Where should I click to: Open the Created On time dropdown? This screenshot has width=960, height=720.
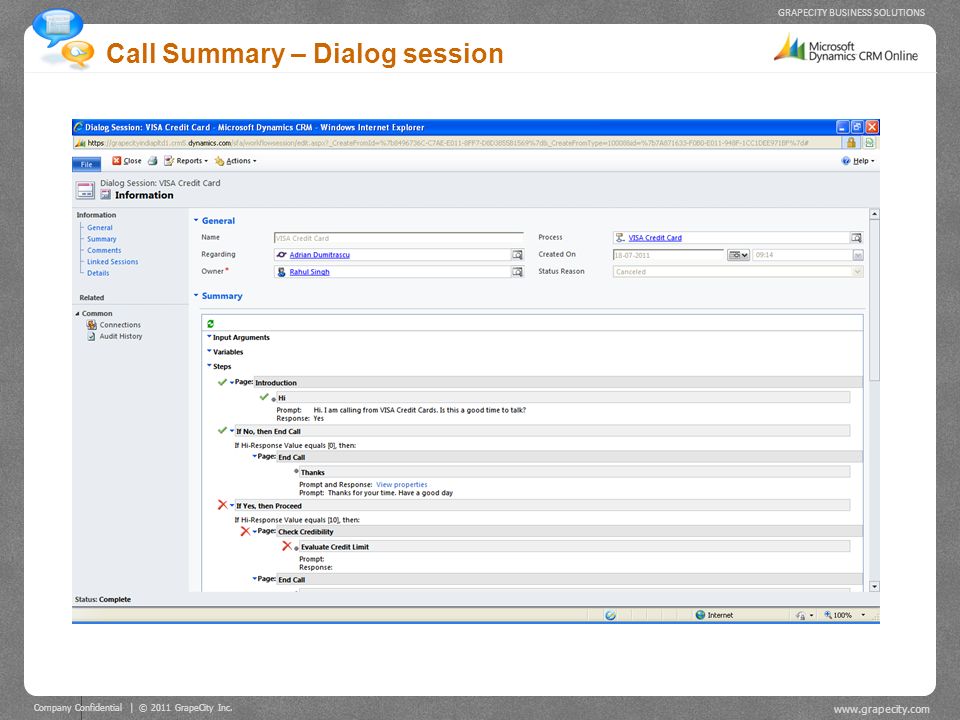[x=858, y=255]
